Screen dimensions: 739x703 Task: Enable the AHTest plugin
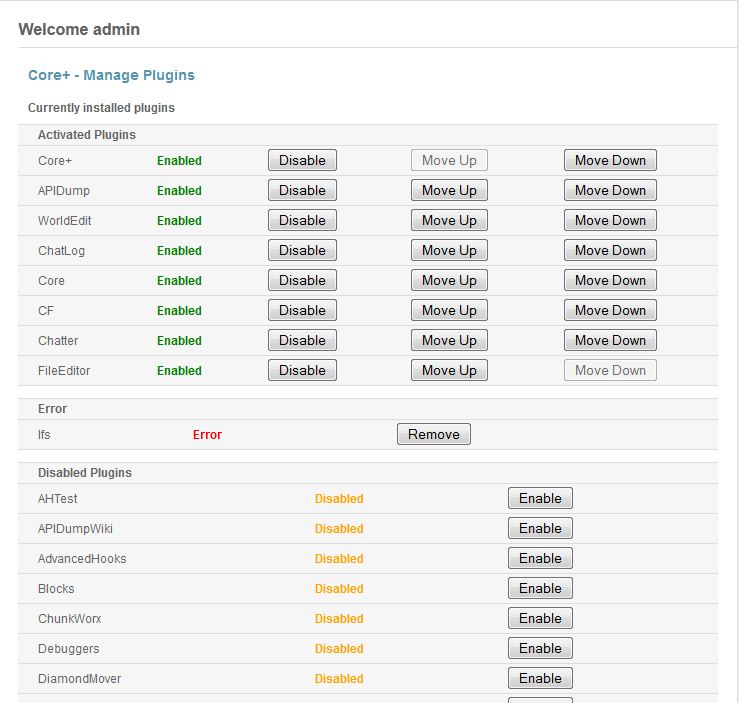coord(540,498)
